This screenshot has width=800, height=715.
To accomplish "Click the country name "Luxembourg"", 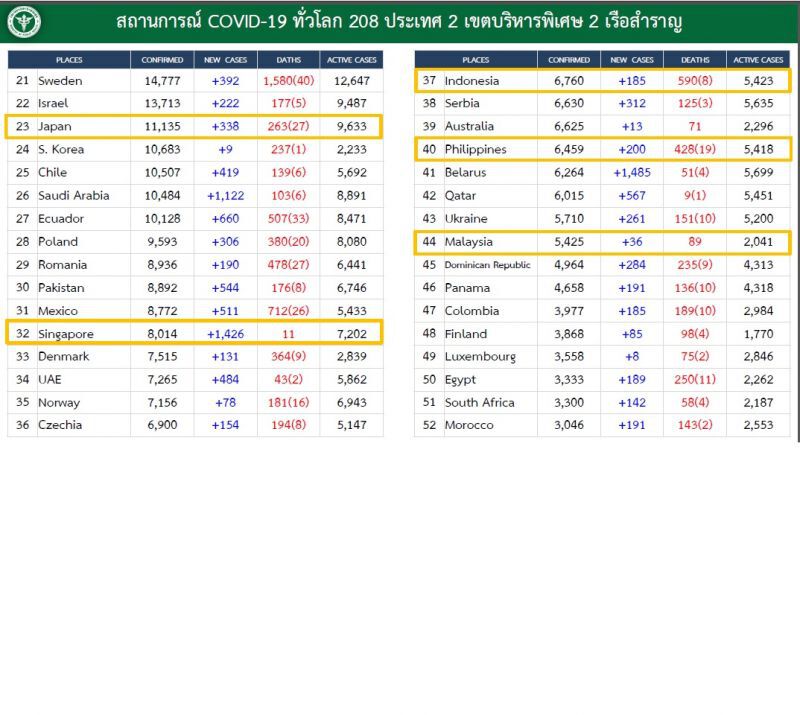I will pyautogui.click(x=480, y=357).
